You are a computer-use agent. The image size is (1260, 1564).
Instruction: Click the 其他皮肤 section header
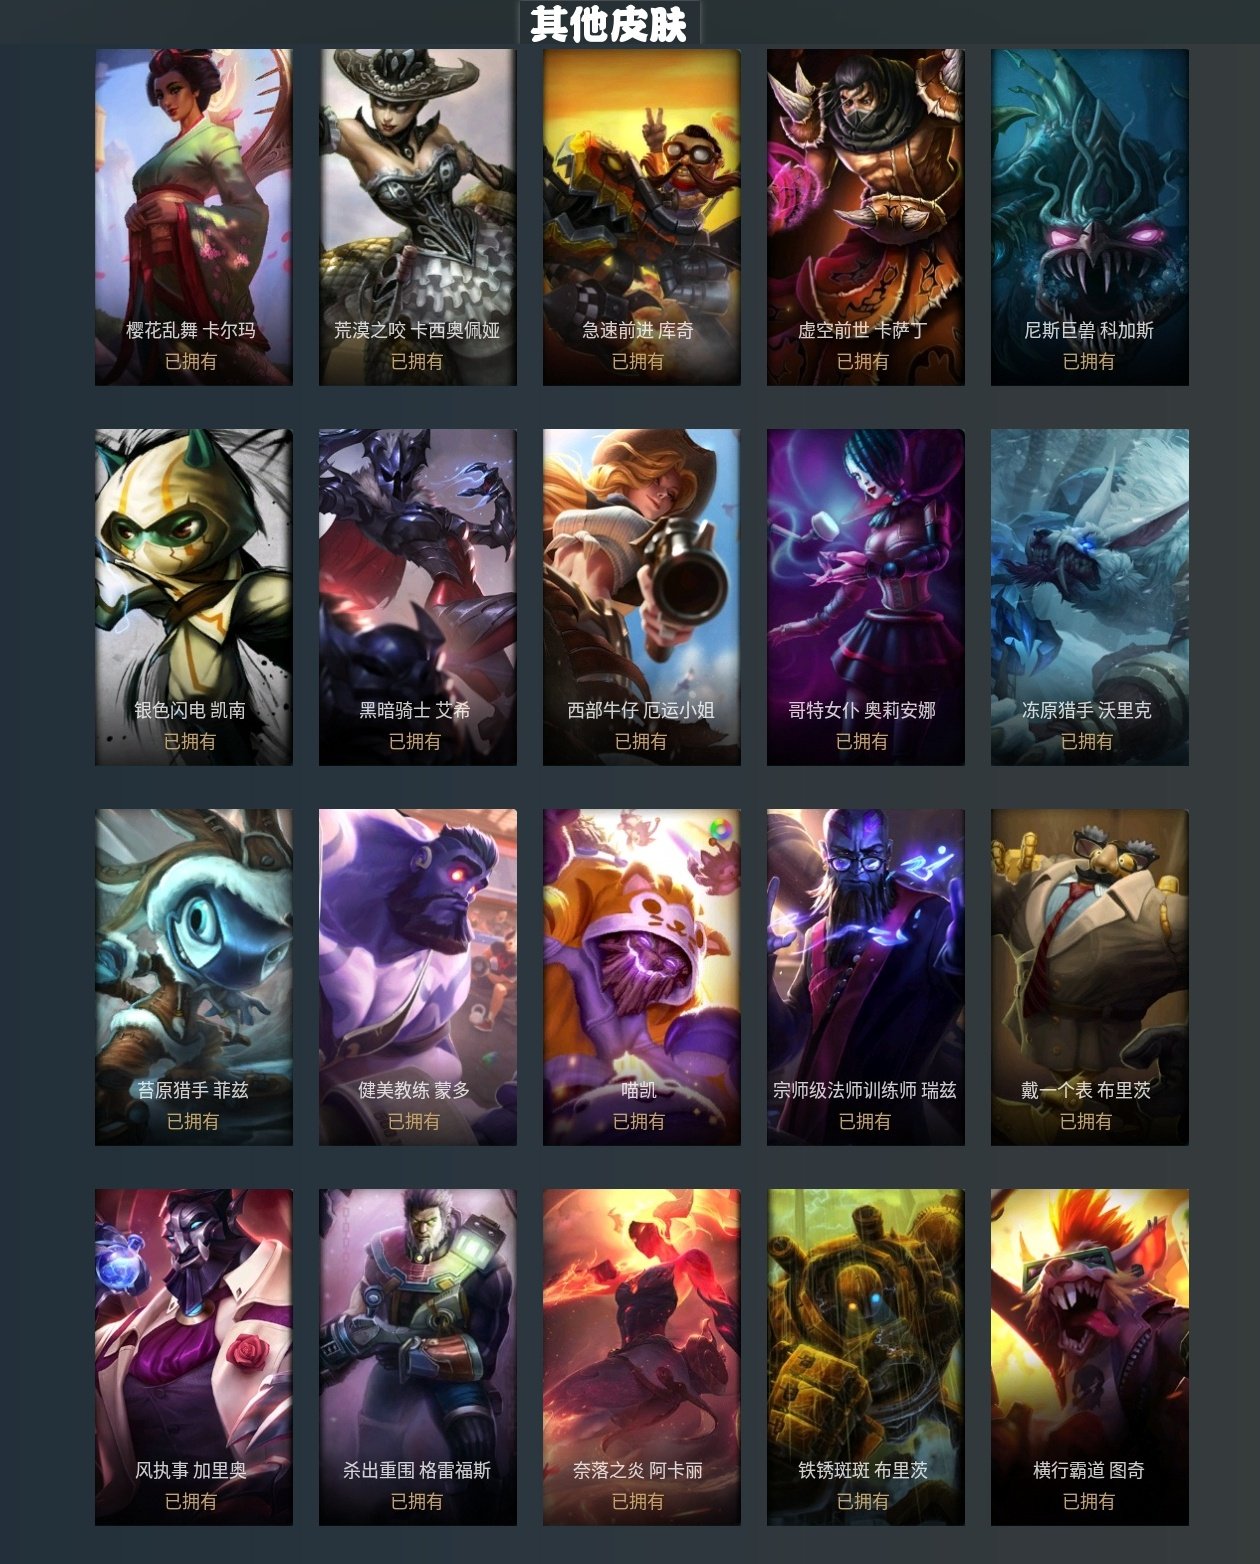pos(609,23)
